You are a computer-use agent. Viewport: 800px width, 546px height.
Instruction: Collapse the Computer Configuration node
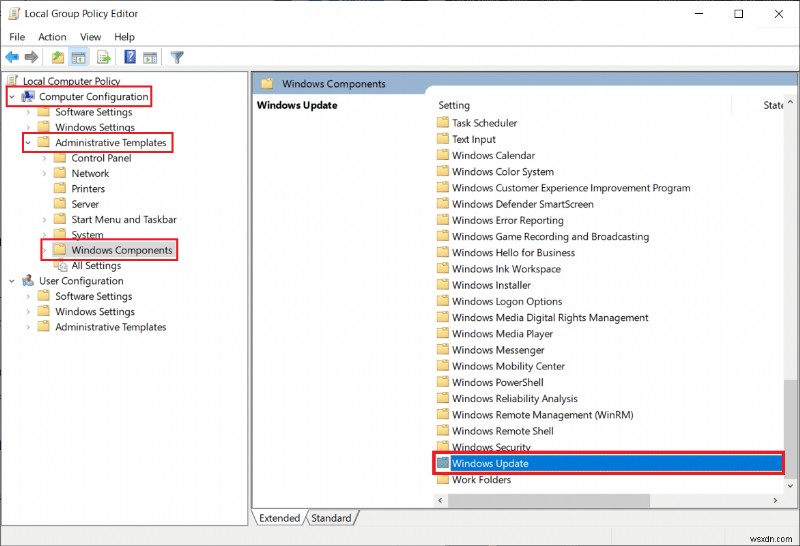(x=12, y=96)
